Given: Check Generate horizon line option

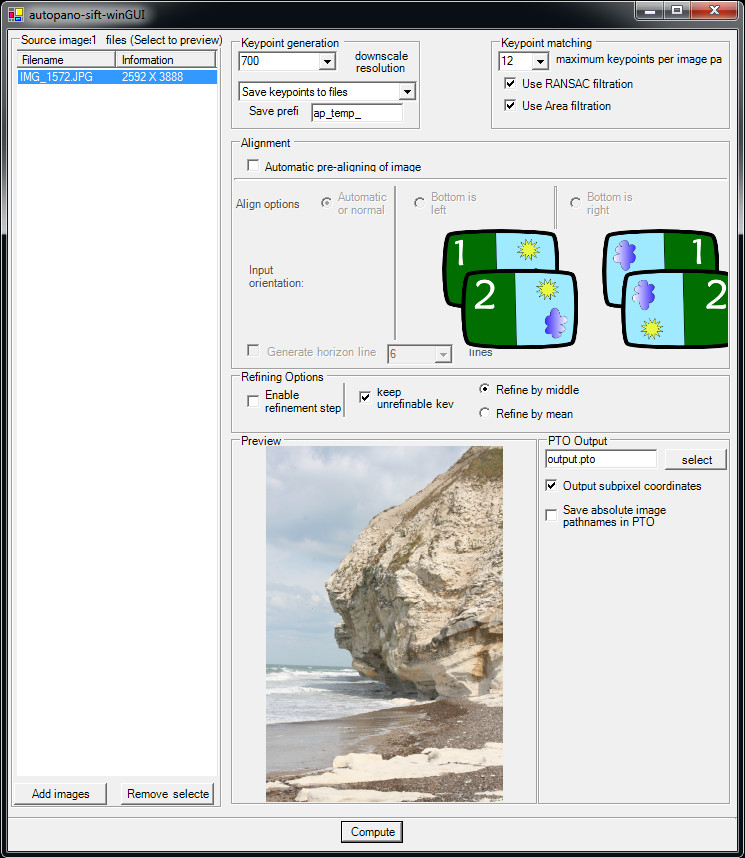Looking at the screenshot, I should [x=253, y=350].
